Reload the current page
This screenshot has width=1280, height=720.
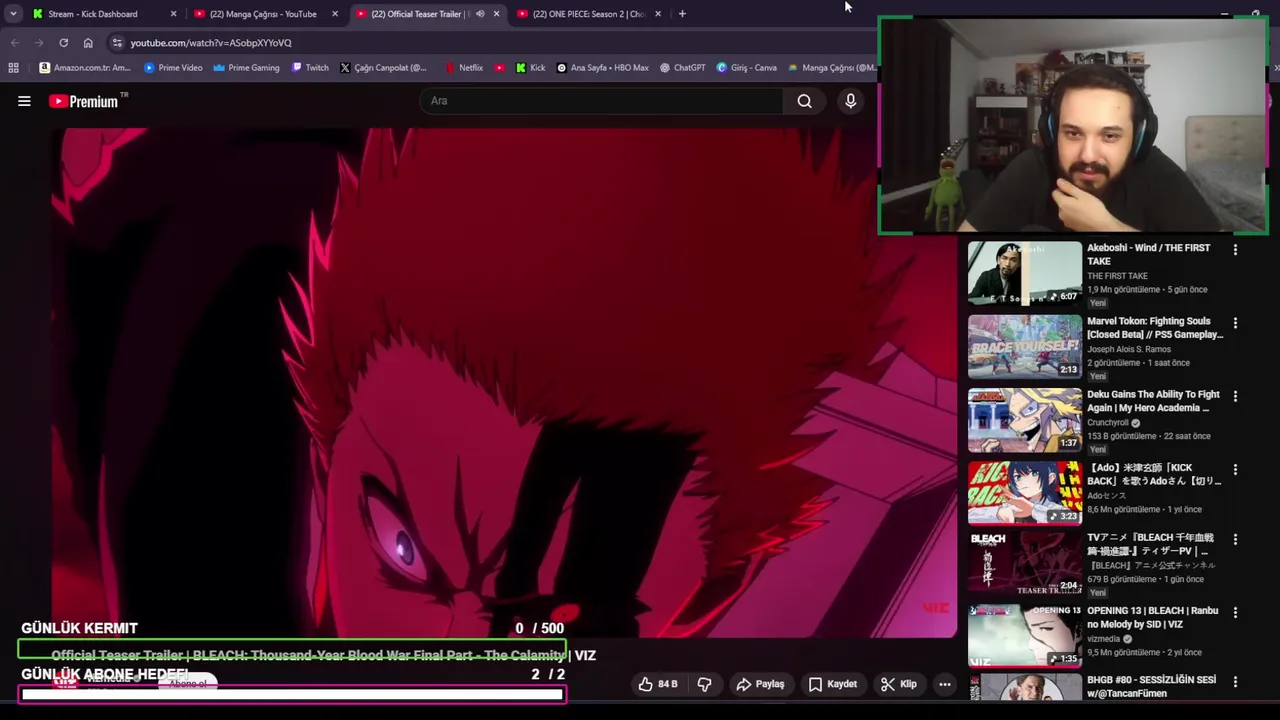pyautogui.click(x=63, y=43)
